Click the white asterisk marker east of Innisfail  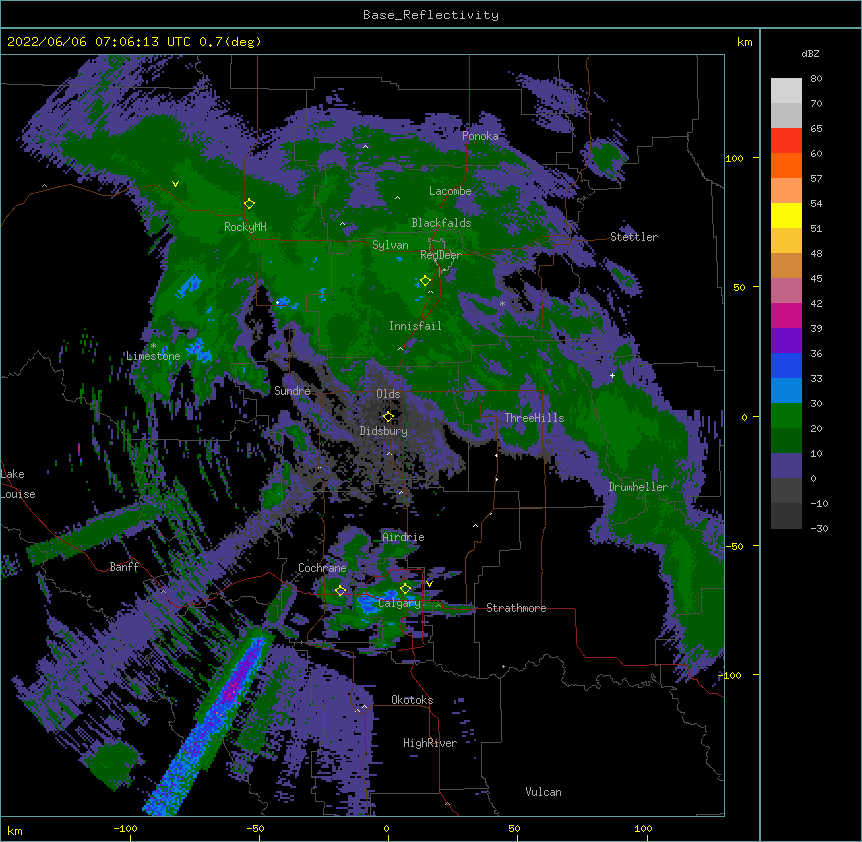click(x=502, y=303)
